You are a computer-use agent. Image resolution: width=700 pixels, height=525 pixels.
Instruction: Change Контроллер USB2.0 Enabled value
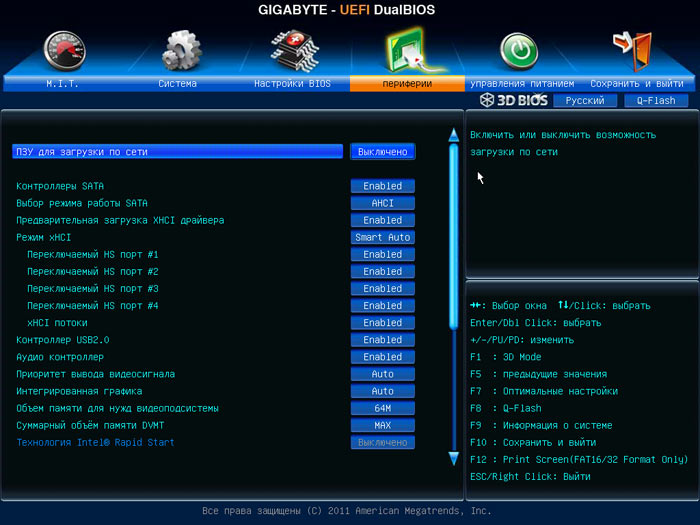click(383, 340)
